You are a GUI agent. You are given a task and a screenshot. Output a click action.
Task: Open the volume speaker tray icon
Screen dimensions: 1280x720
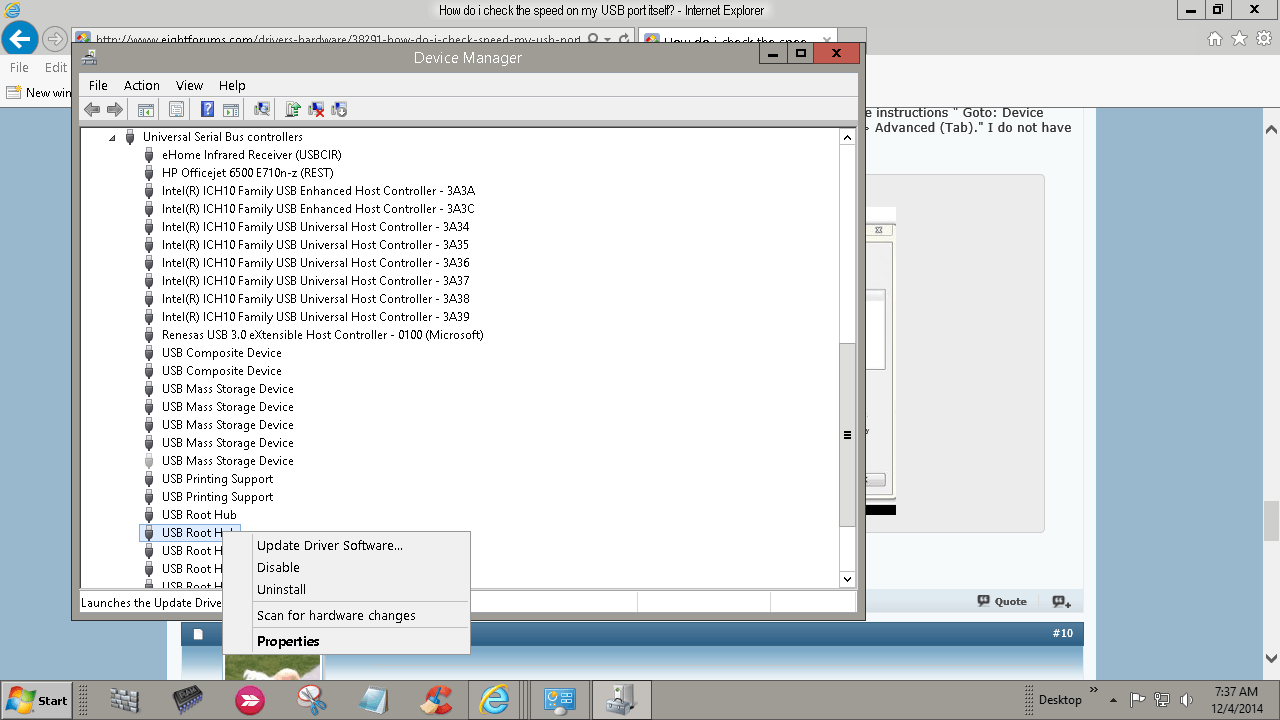pyautogui.click(x=1186, y=700)
